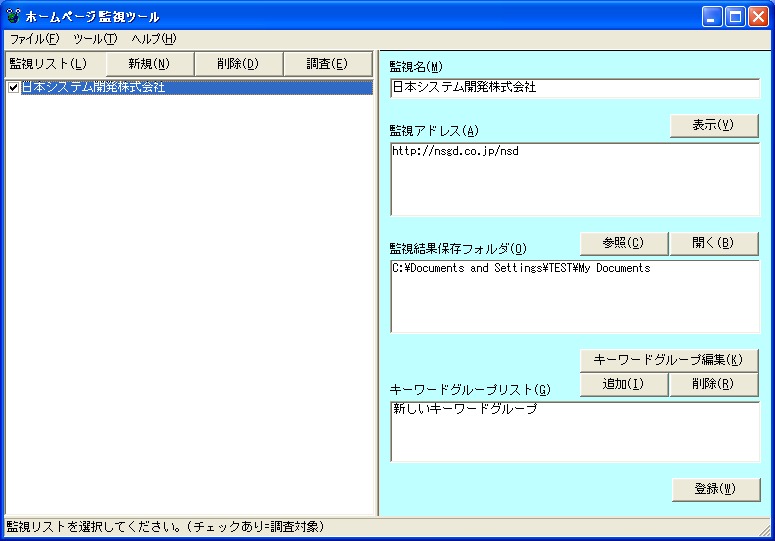Maximize the ホームページ監視ツール window

click(735, 17)
